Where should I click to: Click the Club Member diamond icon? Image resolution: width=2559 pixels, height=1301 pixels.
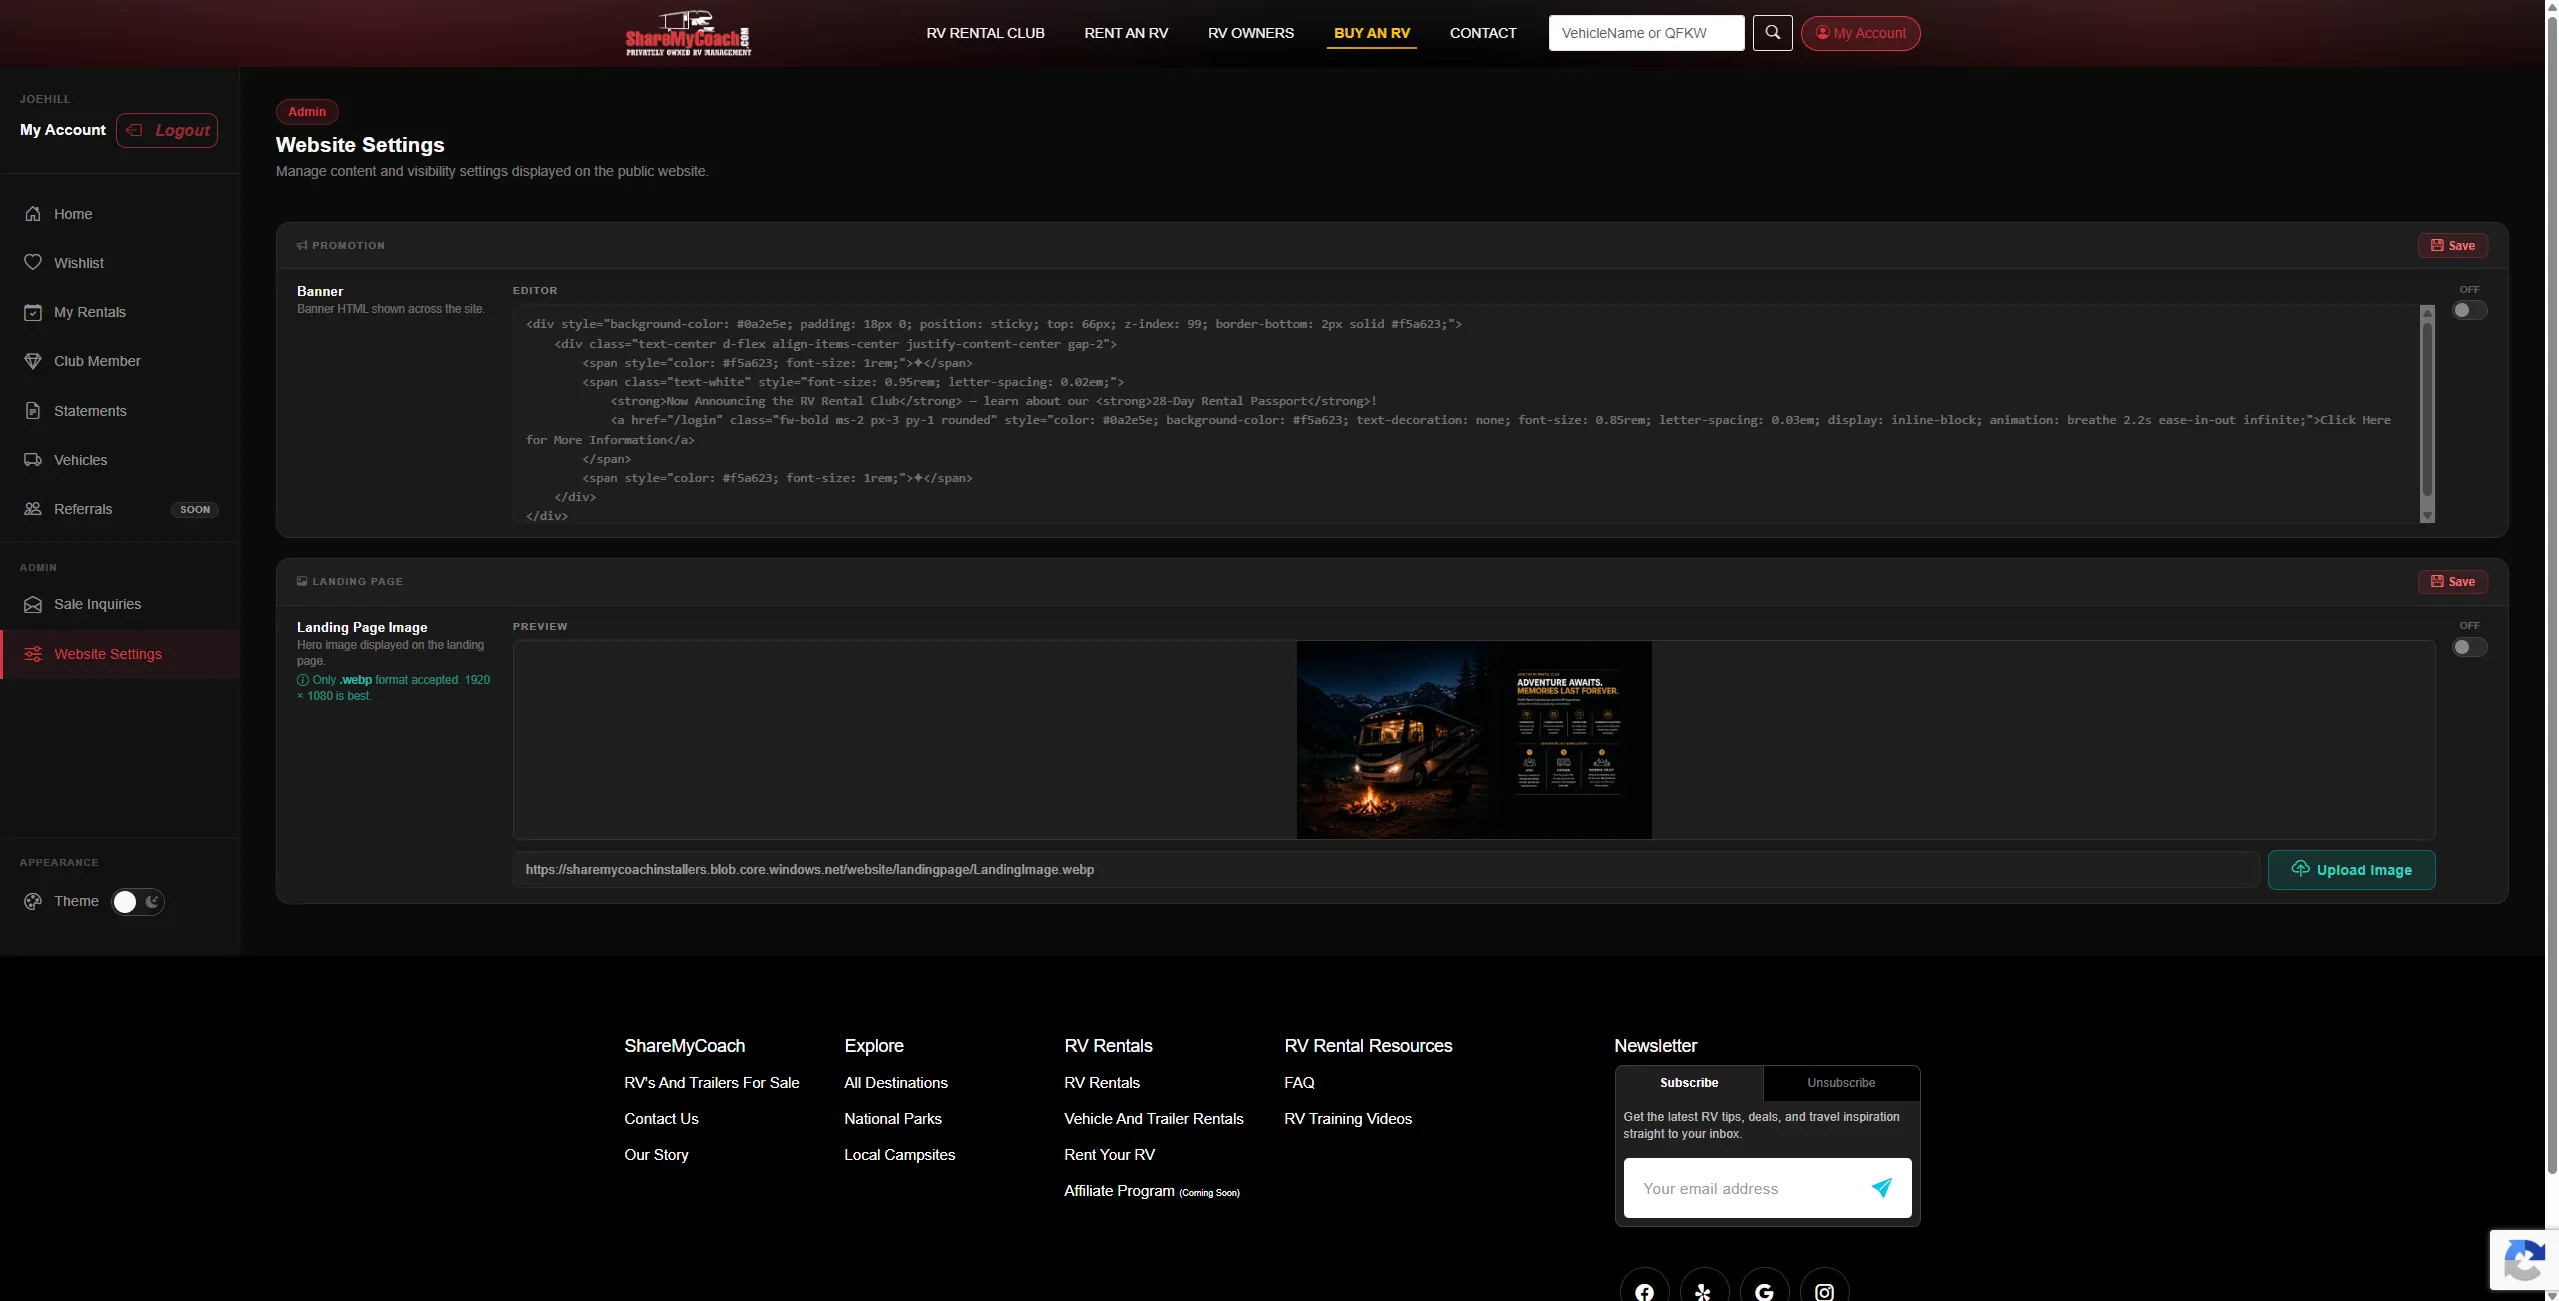point(33,361)
